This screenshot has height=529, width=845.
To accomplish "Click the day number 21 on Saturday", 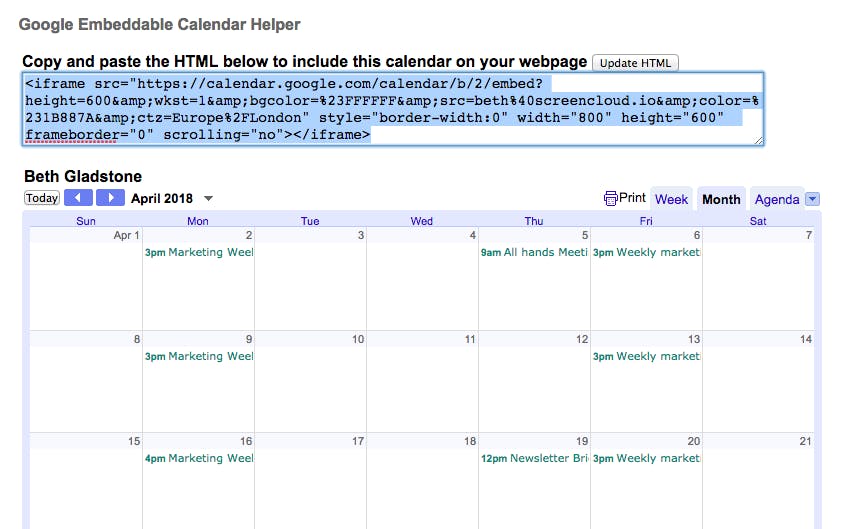I will tap(805, 441).
